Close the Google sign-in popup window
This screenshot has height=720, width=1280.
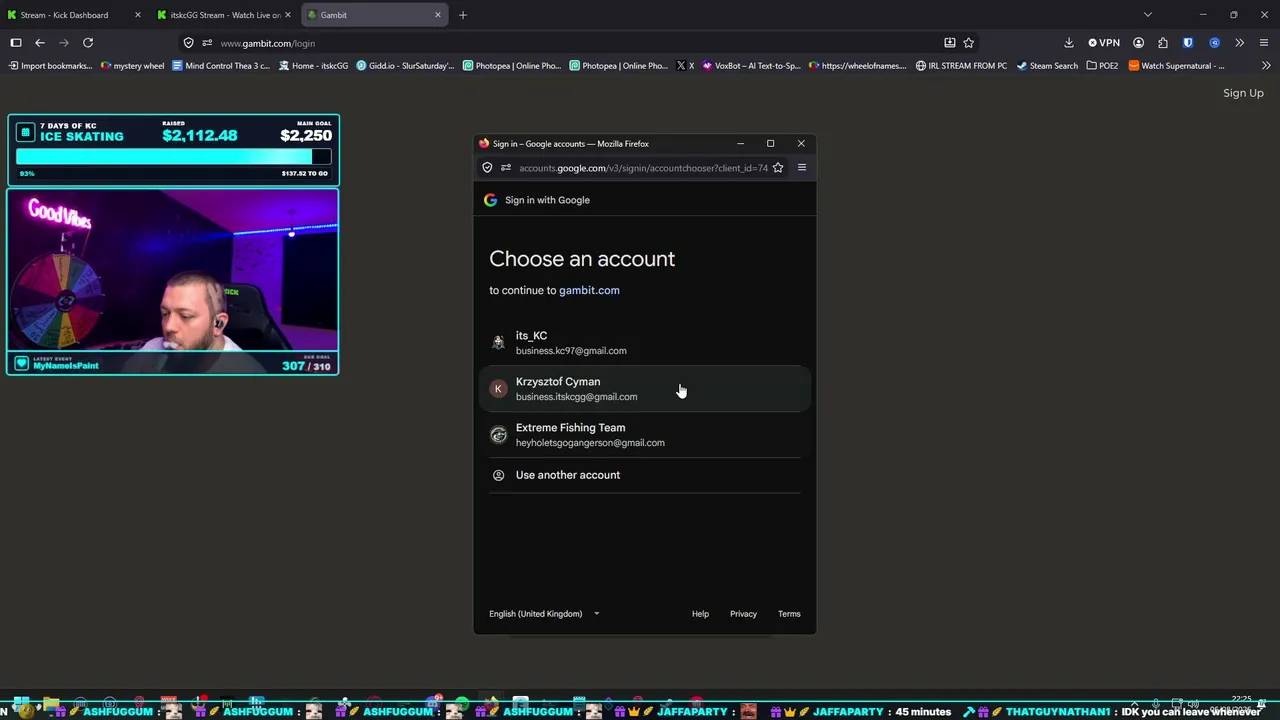pyautogui.click(x=801, y=144)
